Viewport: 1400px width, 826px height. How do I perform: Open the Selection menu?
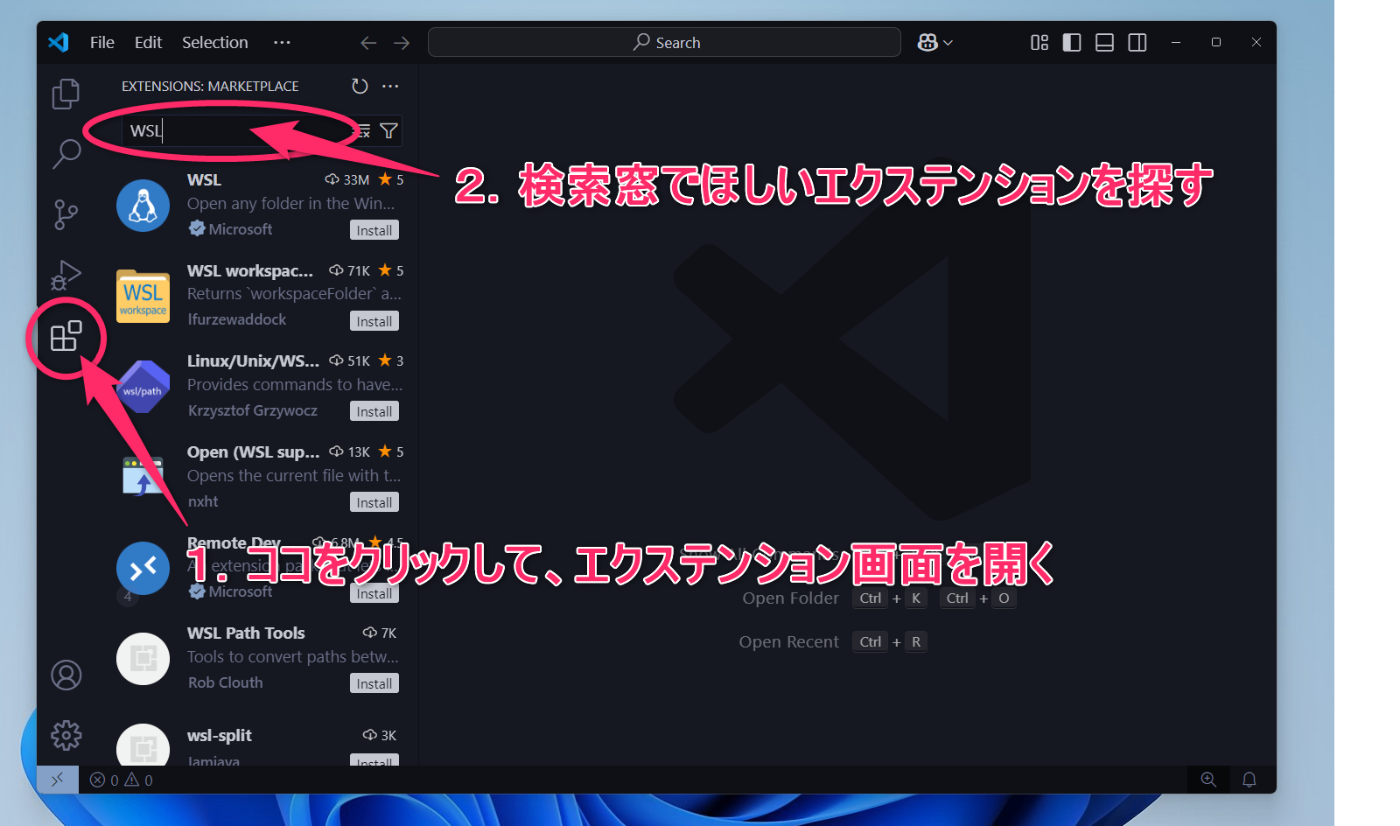215,42
